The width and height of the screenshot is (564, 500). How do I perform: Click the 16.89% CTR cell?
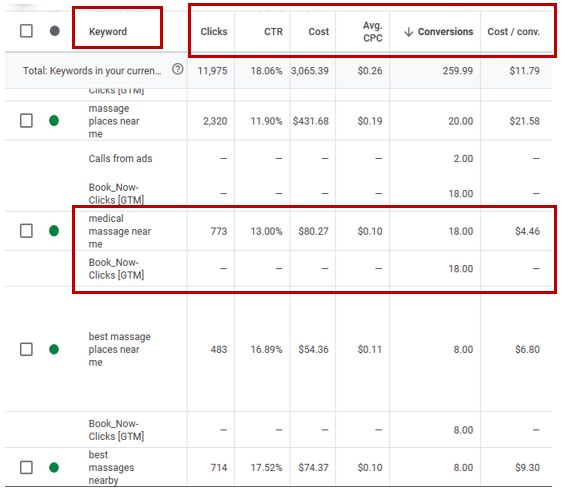(x=267, y=350)
